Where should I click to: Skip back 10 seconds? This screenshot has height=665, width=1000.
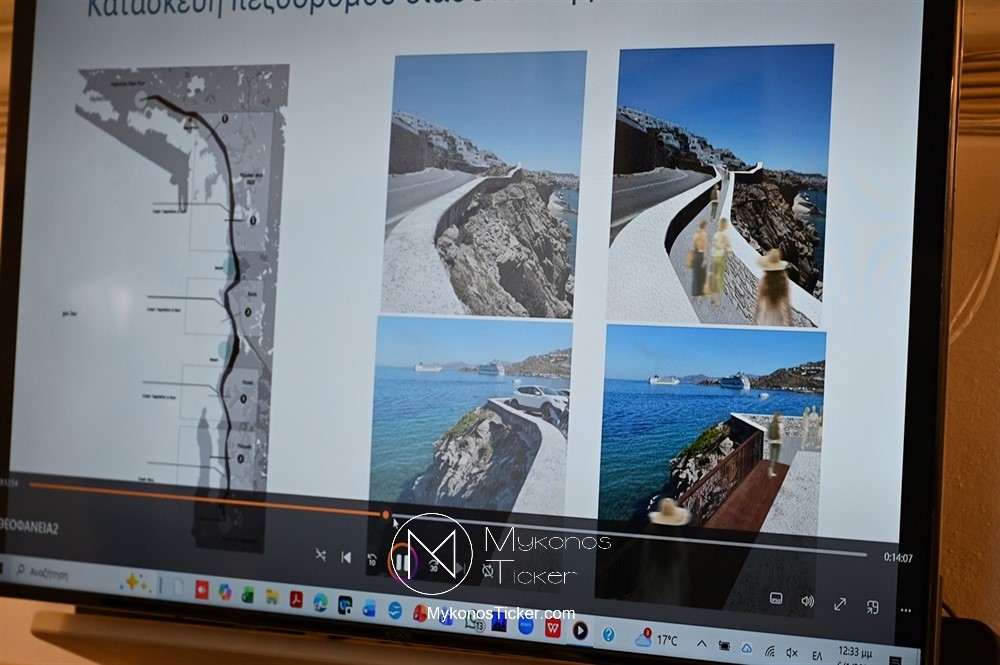tap(373, 560)
